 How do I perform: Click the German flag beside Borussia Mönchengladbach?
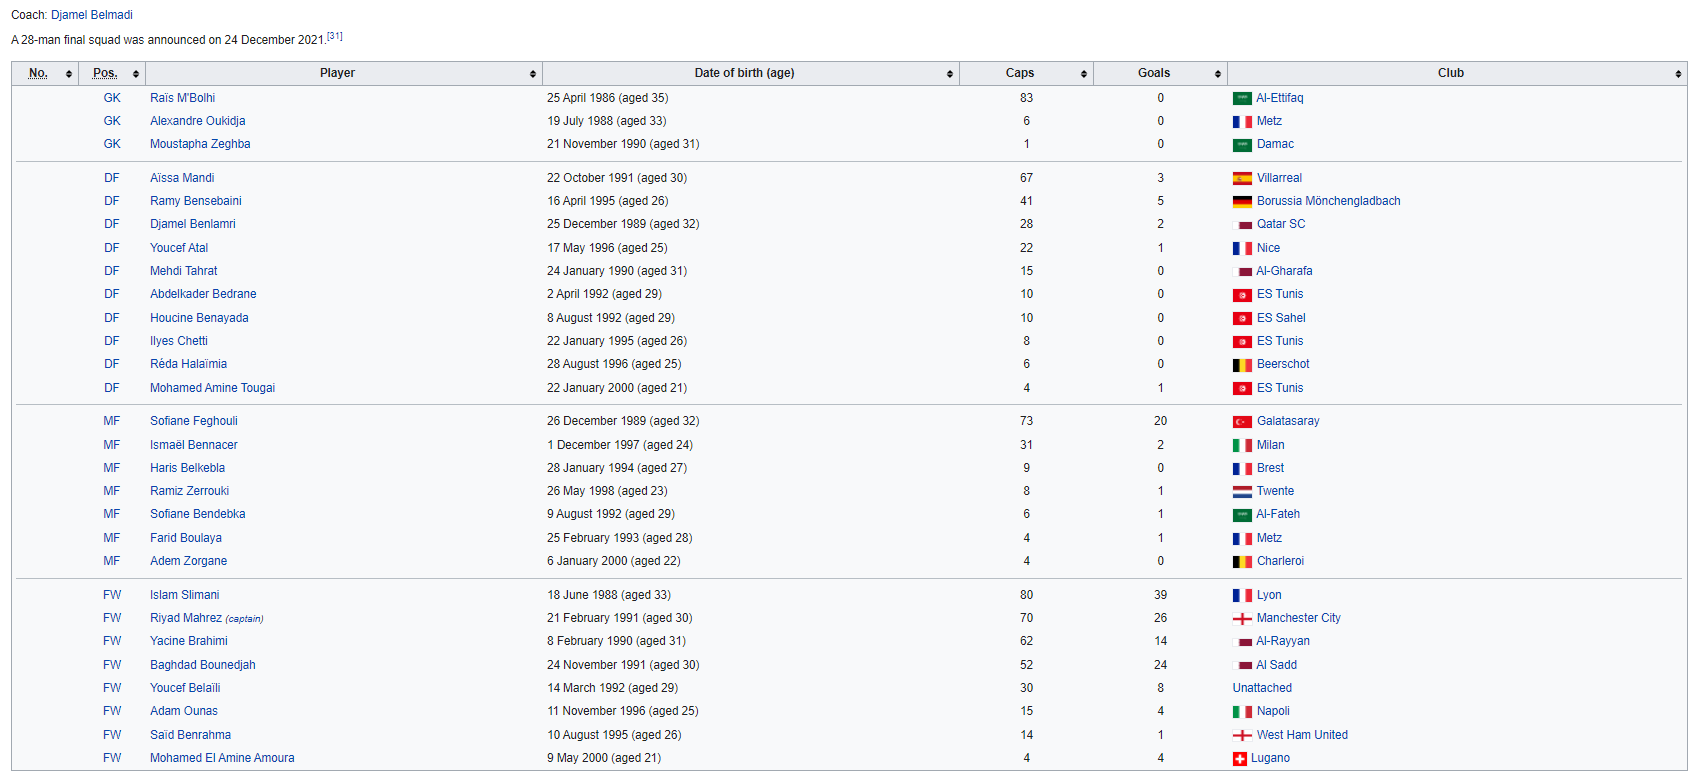click(1242, 202)
